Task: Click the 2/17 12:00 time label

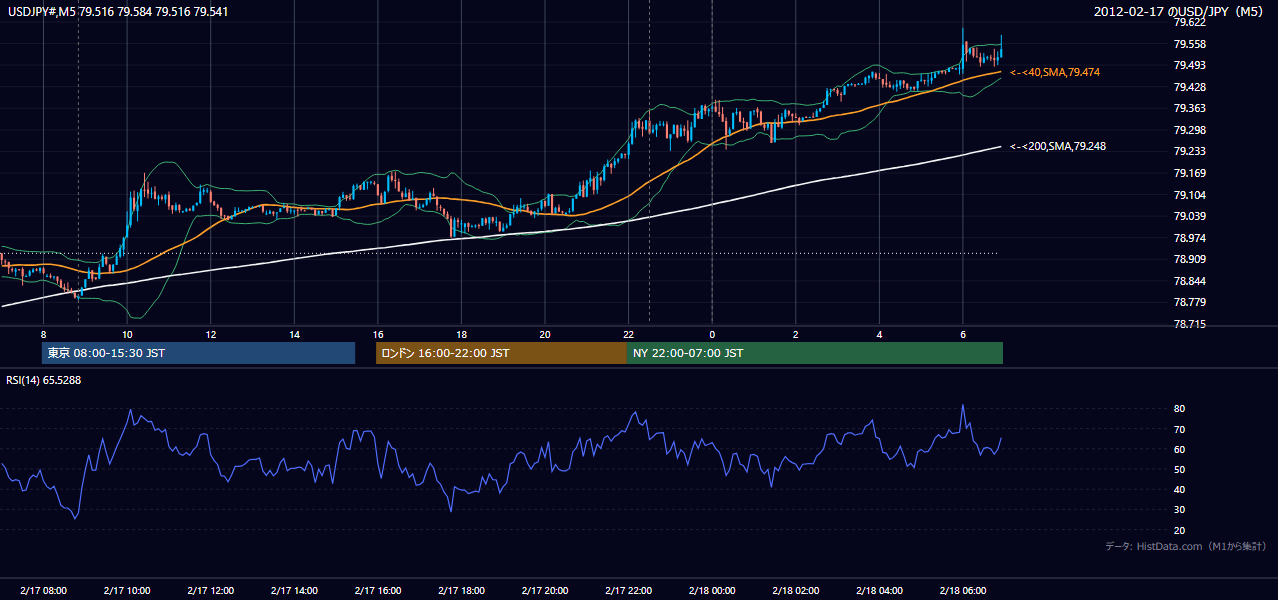Action: [x=210, y=591]
